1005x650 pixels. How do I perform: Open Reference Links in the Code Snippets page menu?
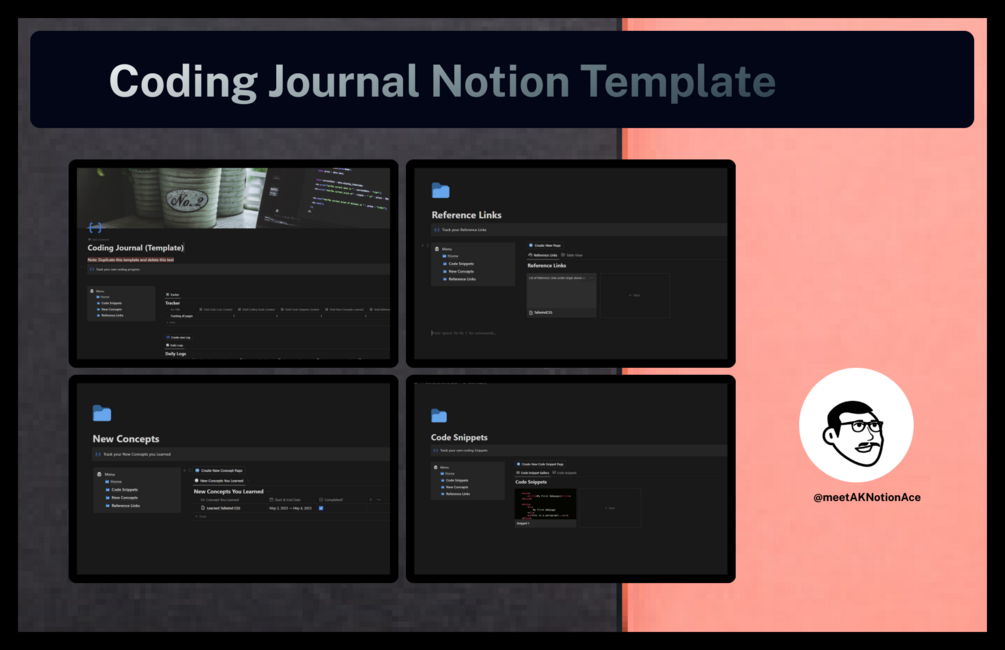coord(456,494)
